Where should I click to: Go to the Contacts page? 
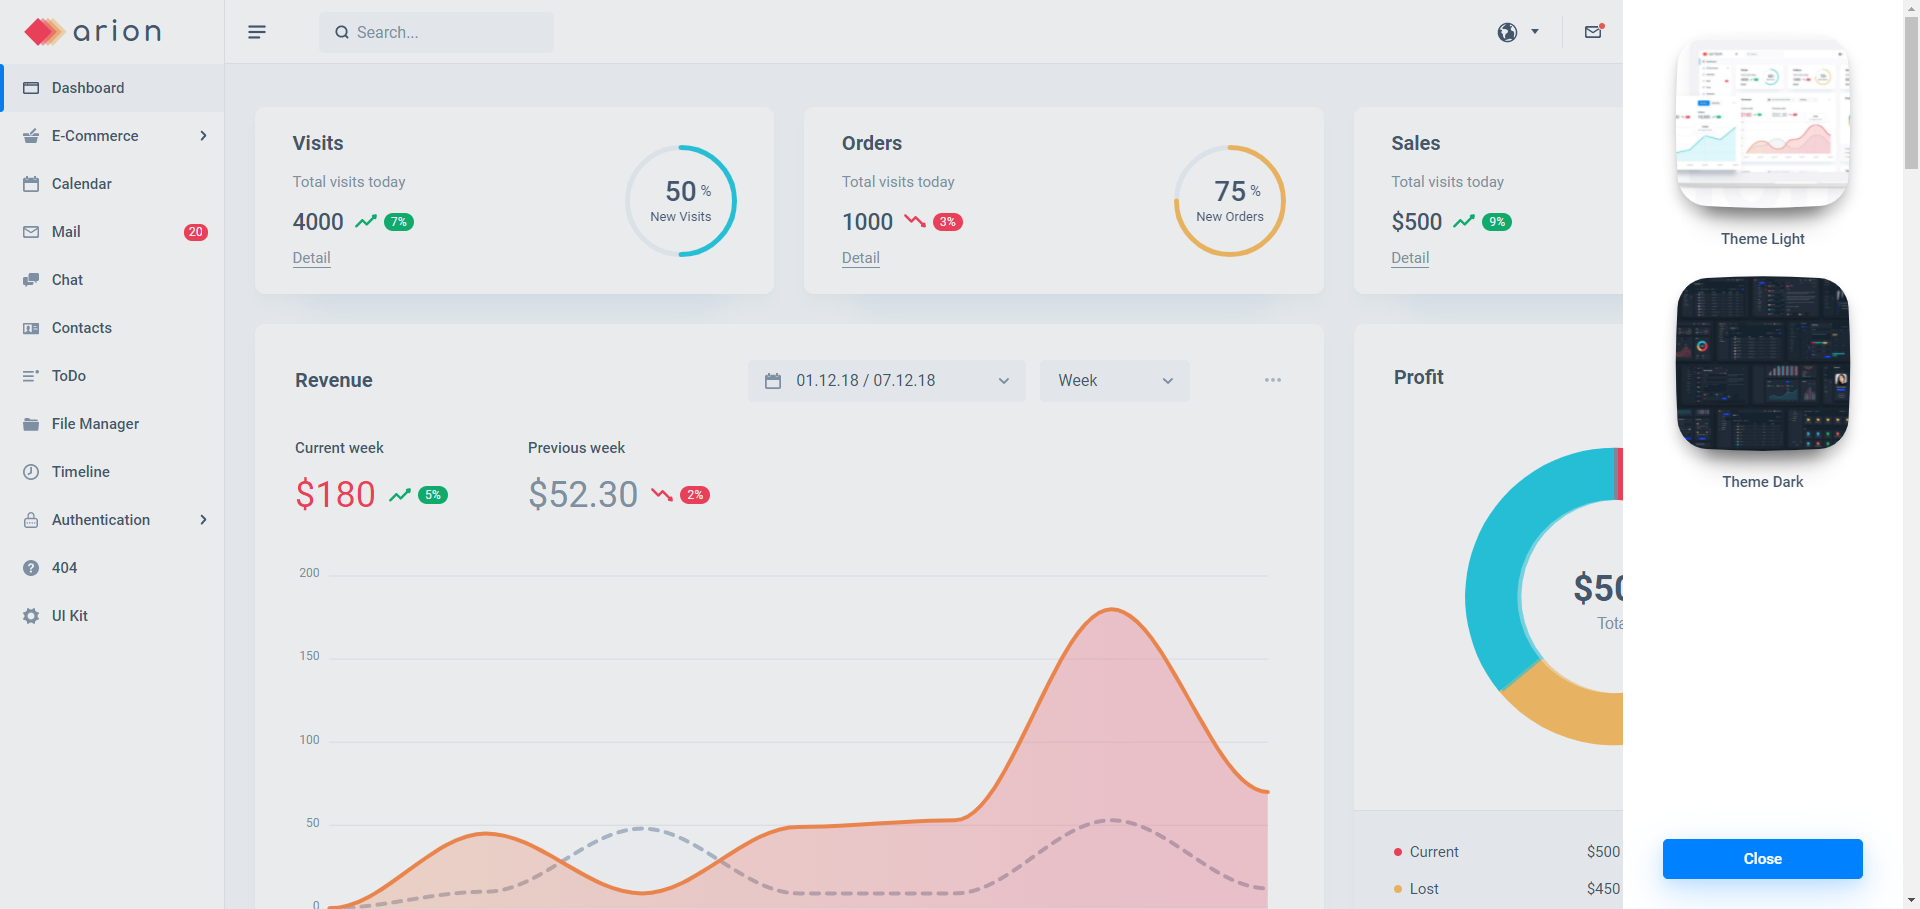(81, 328)
